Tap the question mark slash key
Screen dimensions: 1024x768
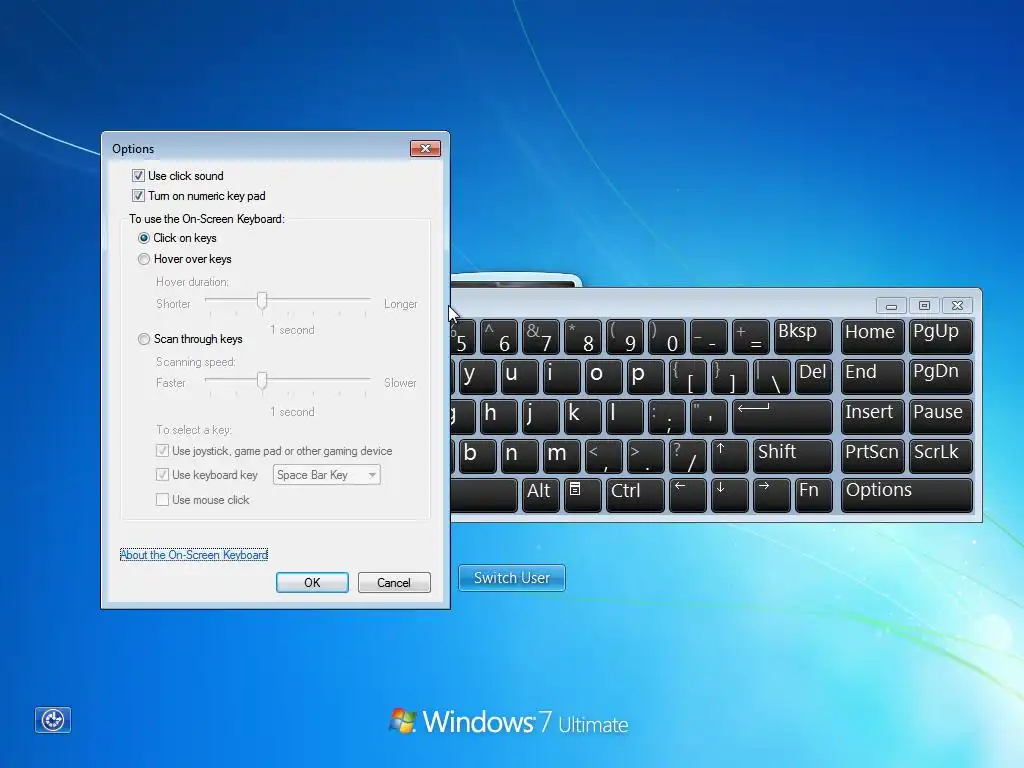click(687, 456)
